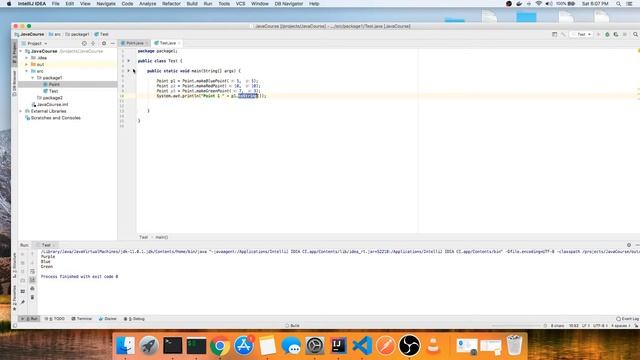Open the DB Browser side tab

point(14,84)
